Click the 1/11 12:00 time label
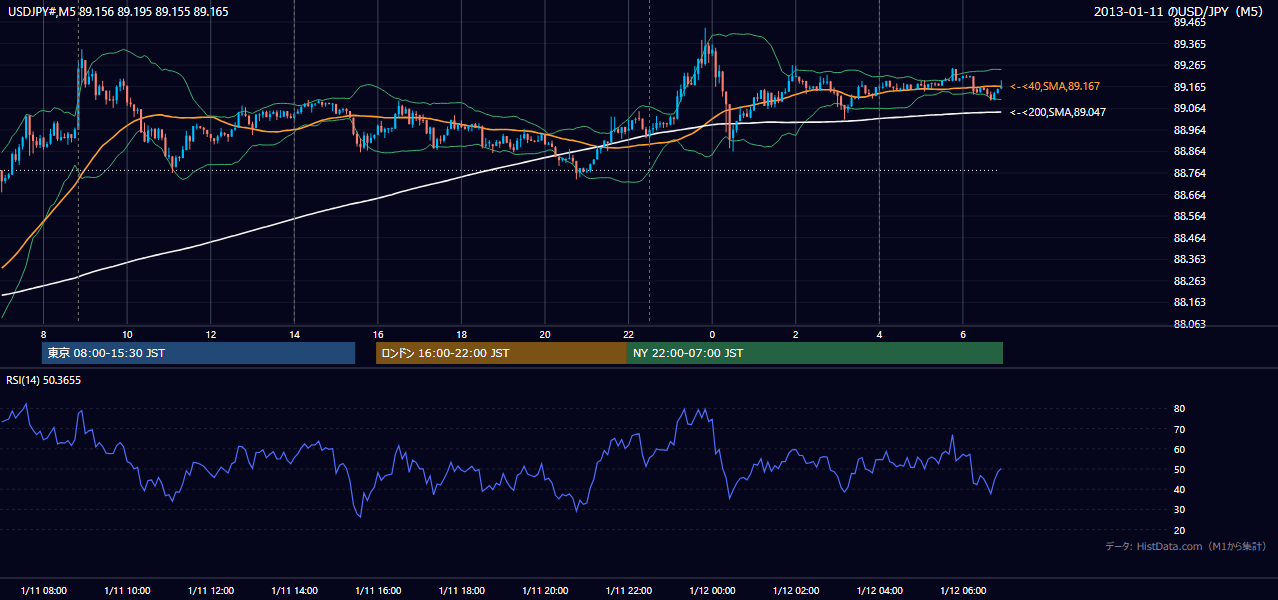Screen dimensions: 1278x600 (210, 590)
